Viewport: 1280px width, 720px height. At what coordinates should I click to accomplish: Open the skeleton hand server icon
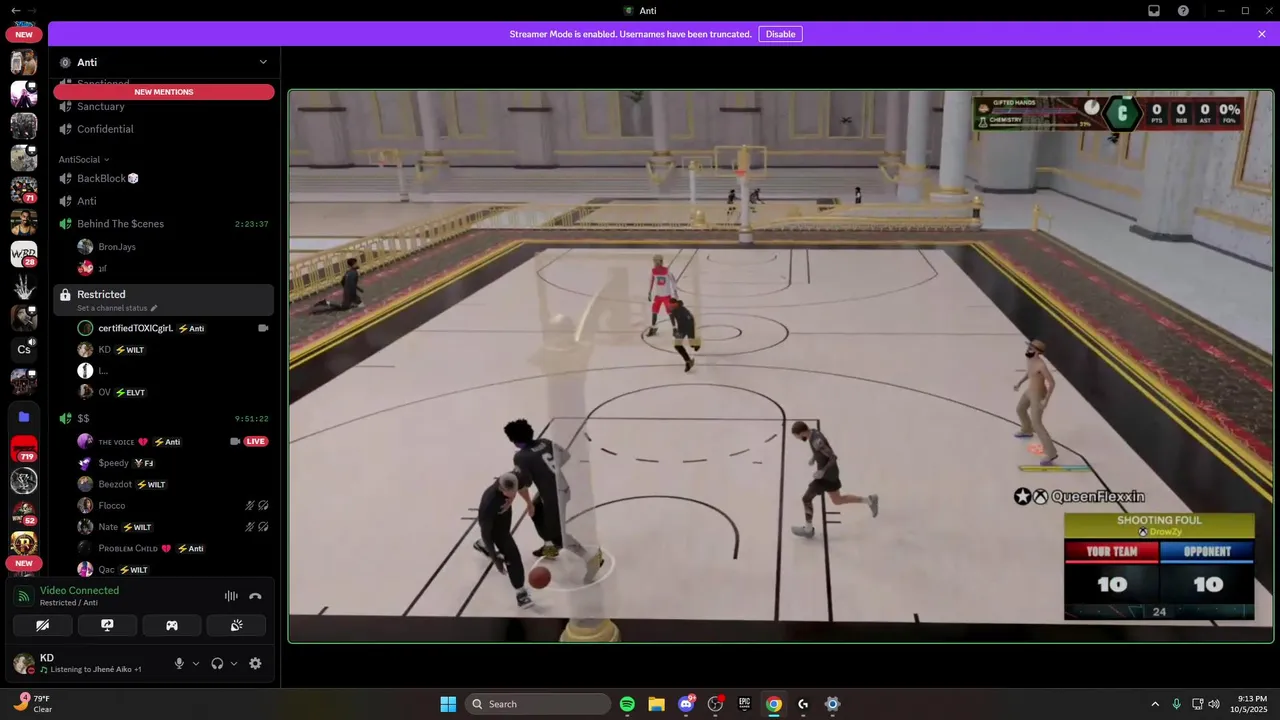click(x=24, y=286)
